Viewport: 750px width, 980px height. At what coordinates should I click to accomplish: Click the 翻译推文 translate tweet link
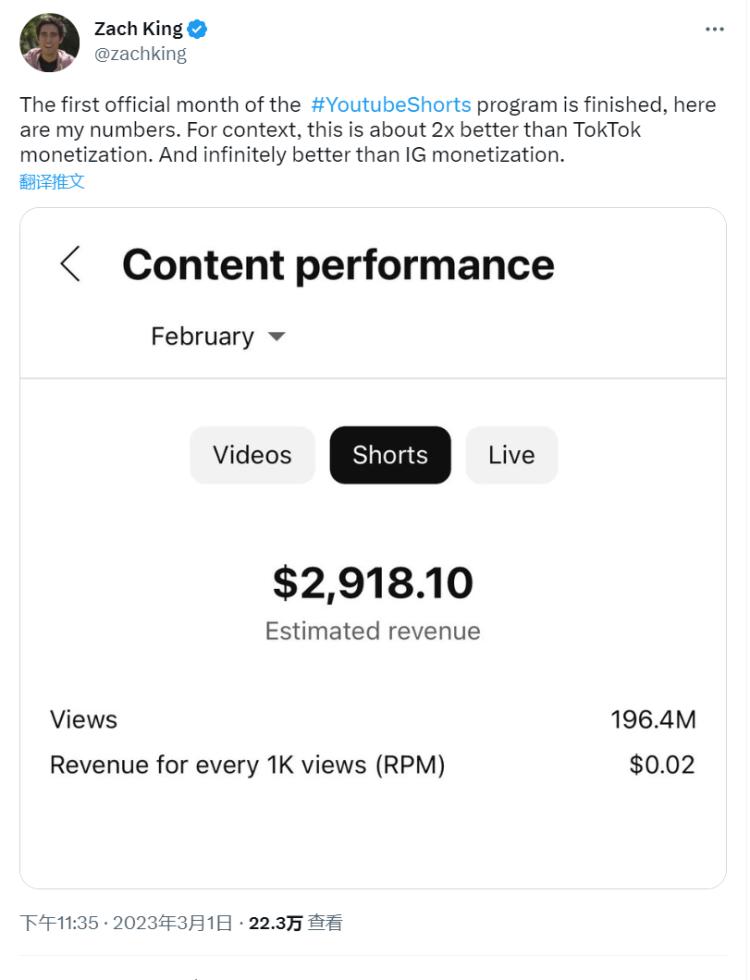52,182
